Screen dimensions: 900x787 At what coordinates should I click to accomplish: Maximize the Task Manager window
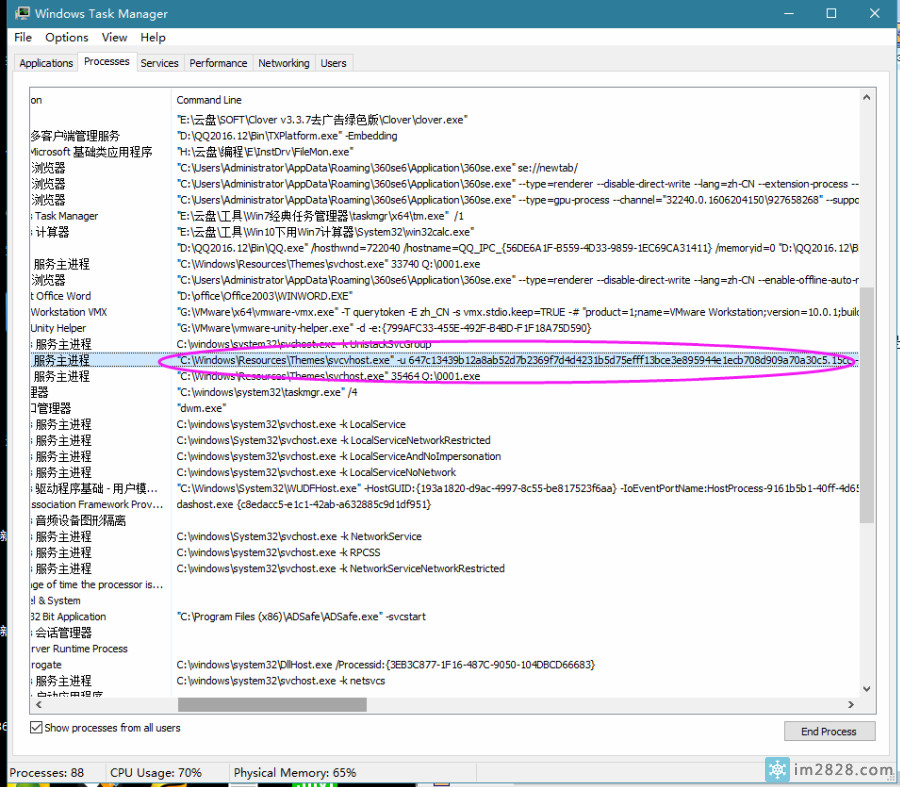pyautogui.click(x=831, y=14)
